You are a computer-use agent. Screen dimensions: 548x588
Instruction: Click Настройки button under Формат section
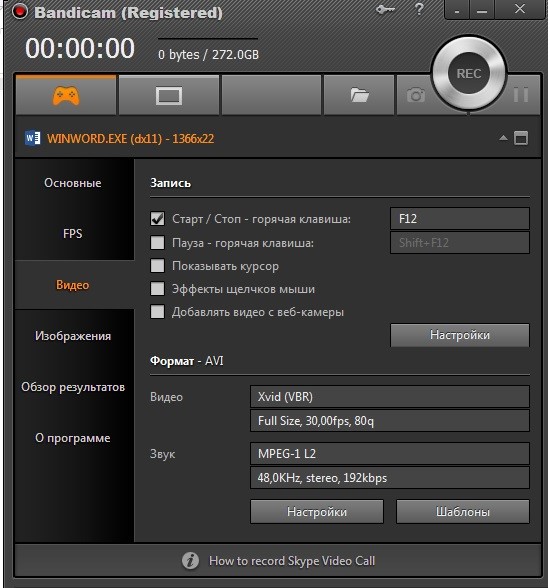[317, 512]
